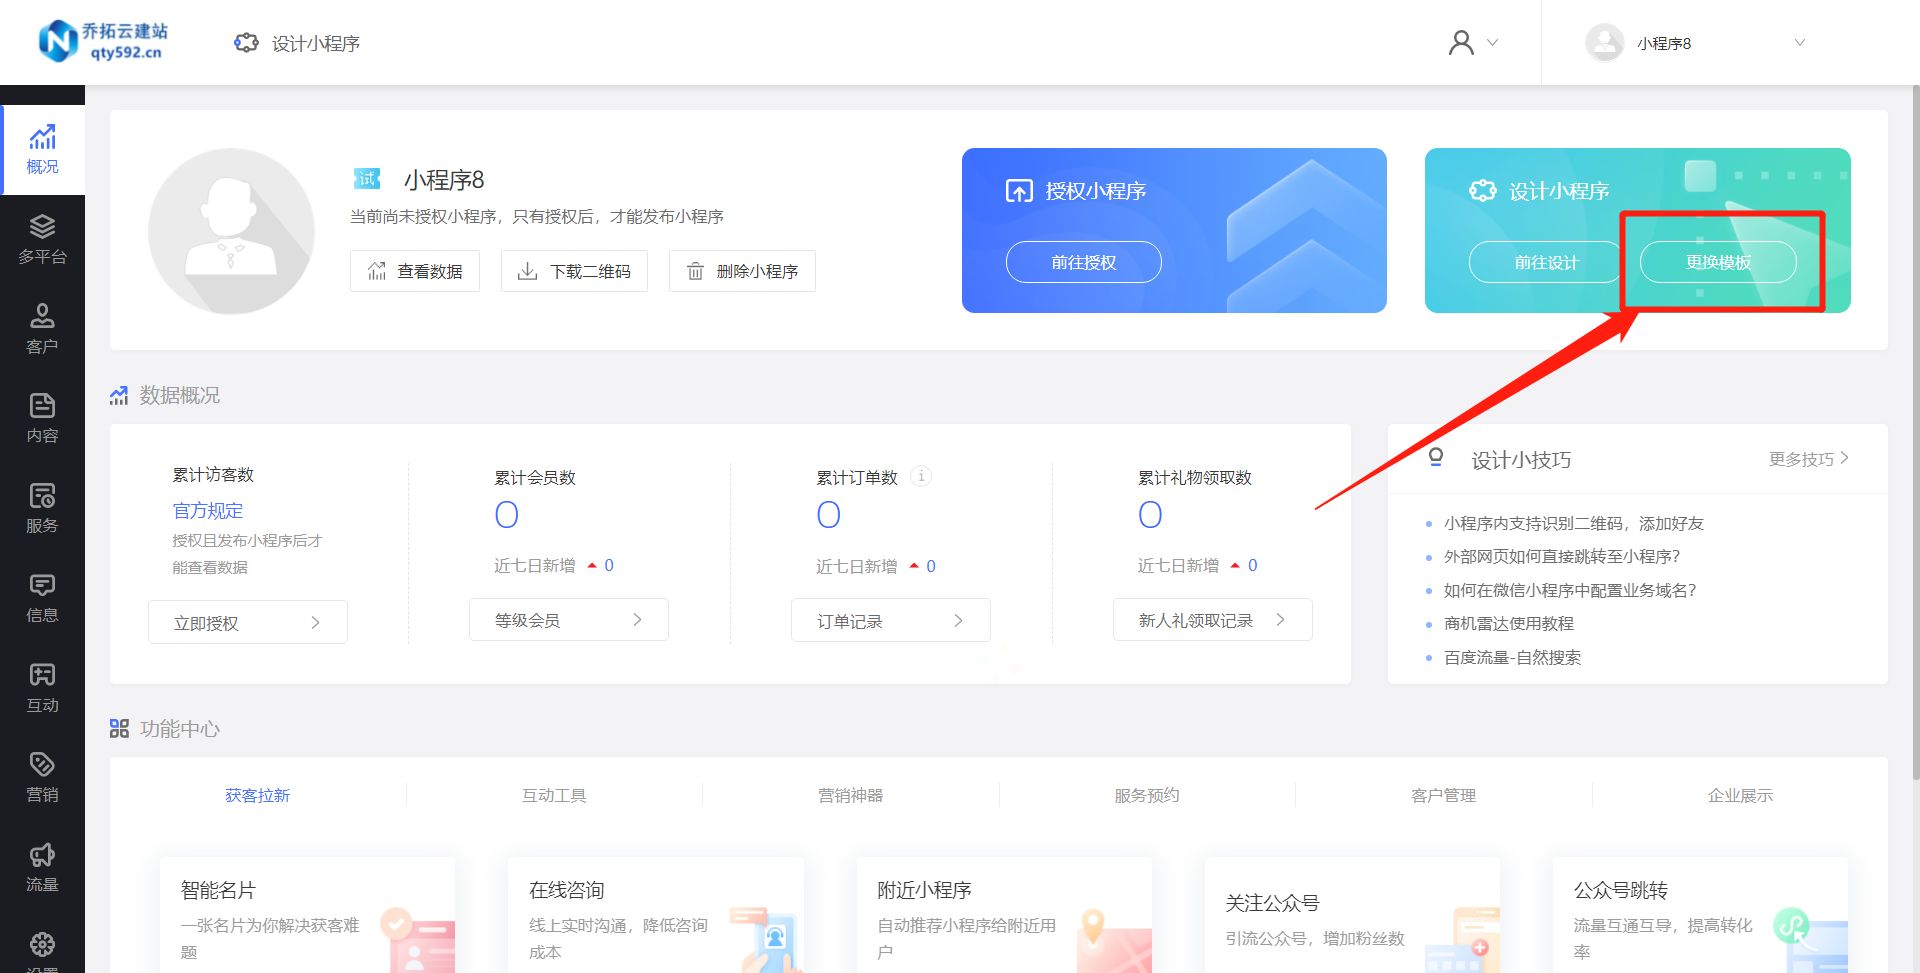The image size is (1920, 973).
Task: Click the 更换模板 button
Action: click(1716, 261)
